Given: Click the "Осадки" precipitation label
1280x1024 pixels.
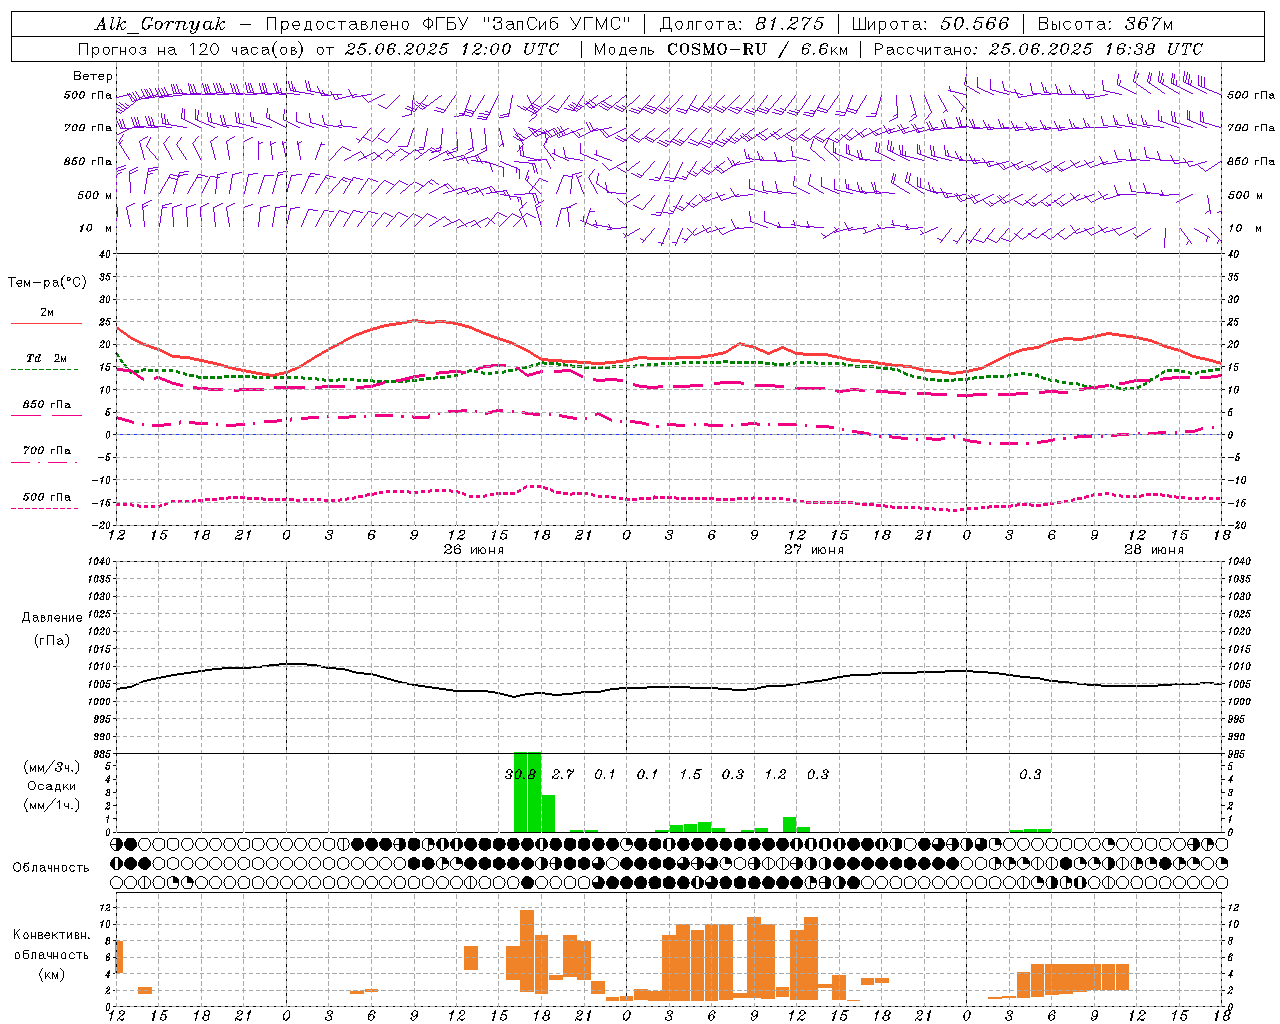Looking at the screenshot, I should click(52, 786).
